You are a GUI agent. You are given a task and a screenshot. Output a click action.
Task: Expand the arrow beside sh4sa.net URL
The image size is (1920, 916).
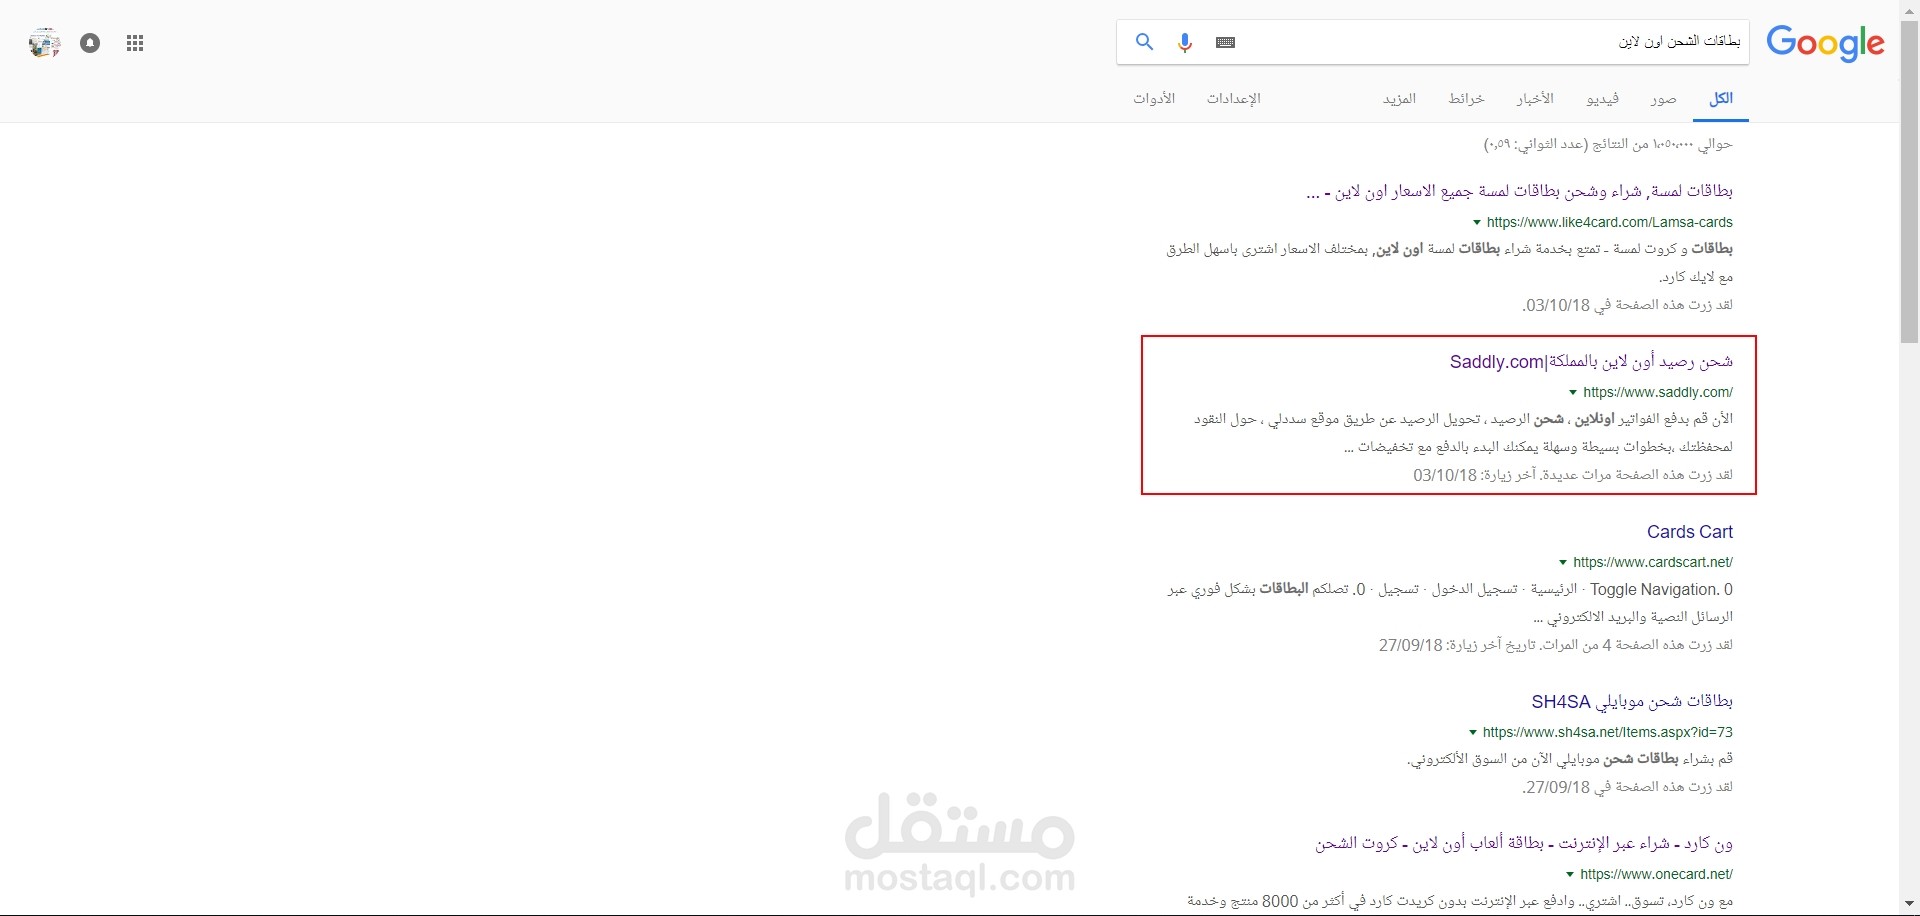(1473, 733)
